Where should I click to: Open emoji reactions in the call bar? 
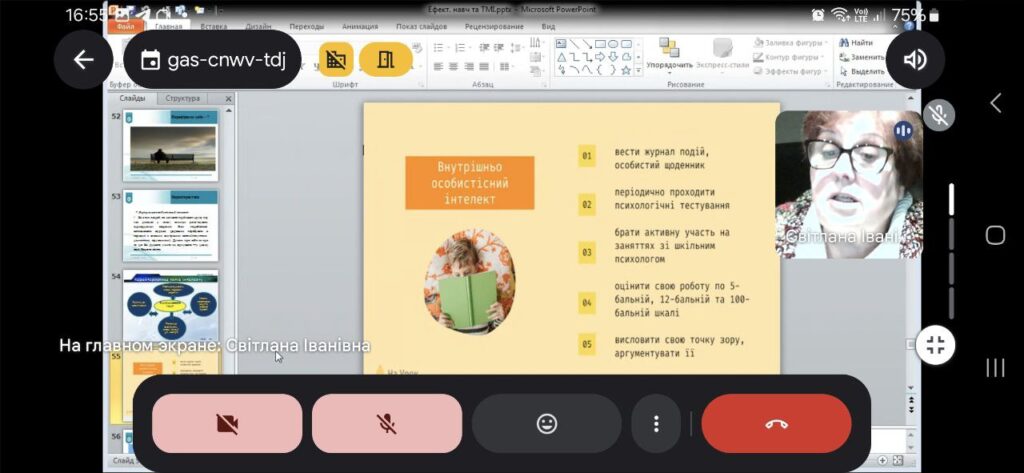coord(546,423)
